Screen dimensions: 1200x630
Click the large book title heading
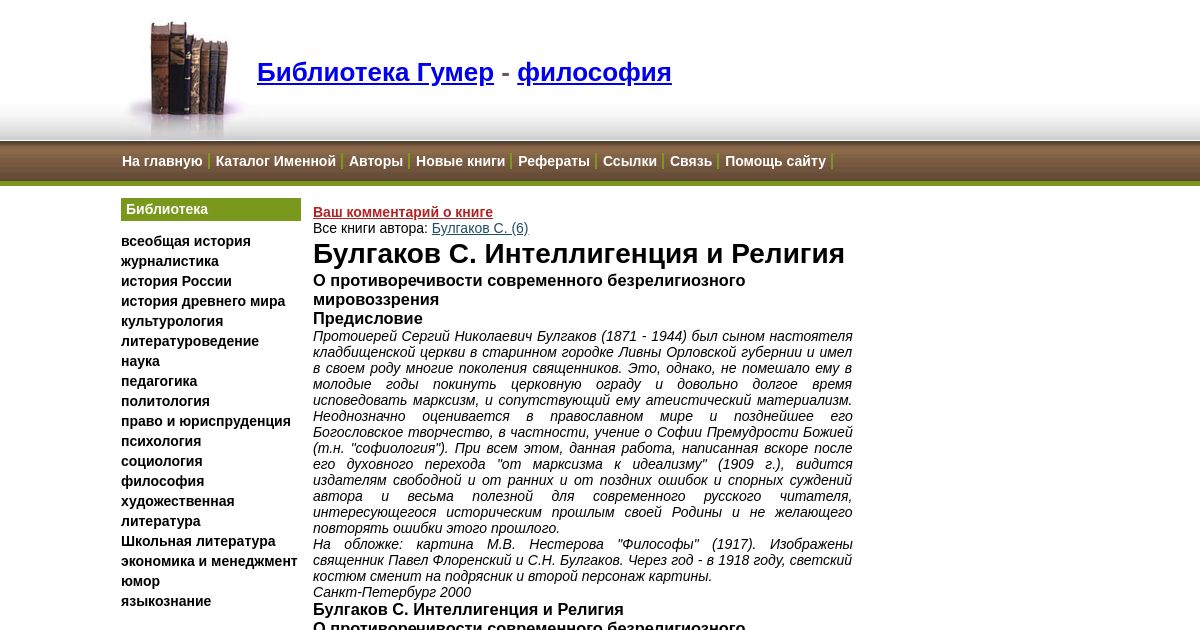click(579, 254)
